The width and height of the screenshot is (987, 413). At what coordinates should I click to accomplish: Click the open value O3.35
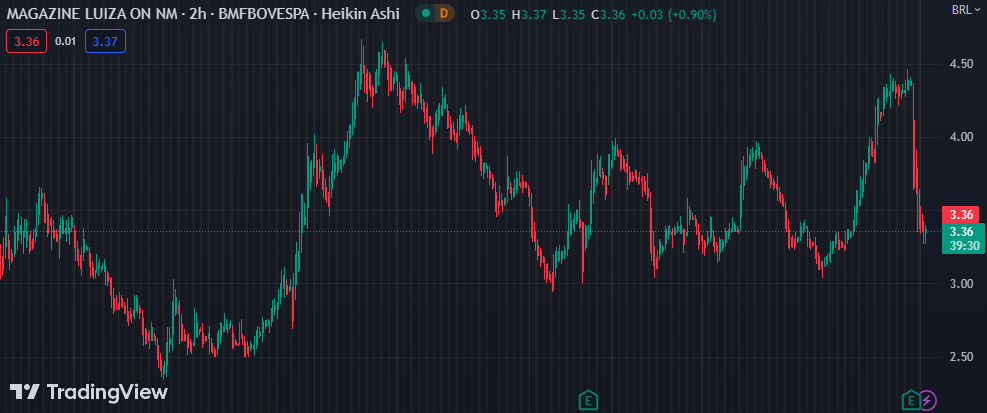pyautogui.click(x=488, y=14)
